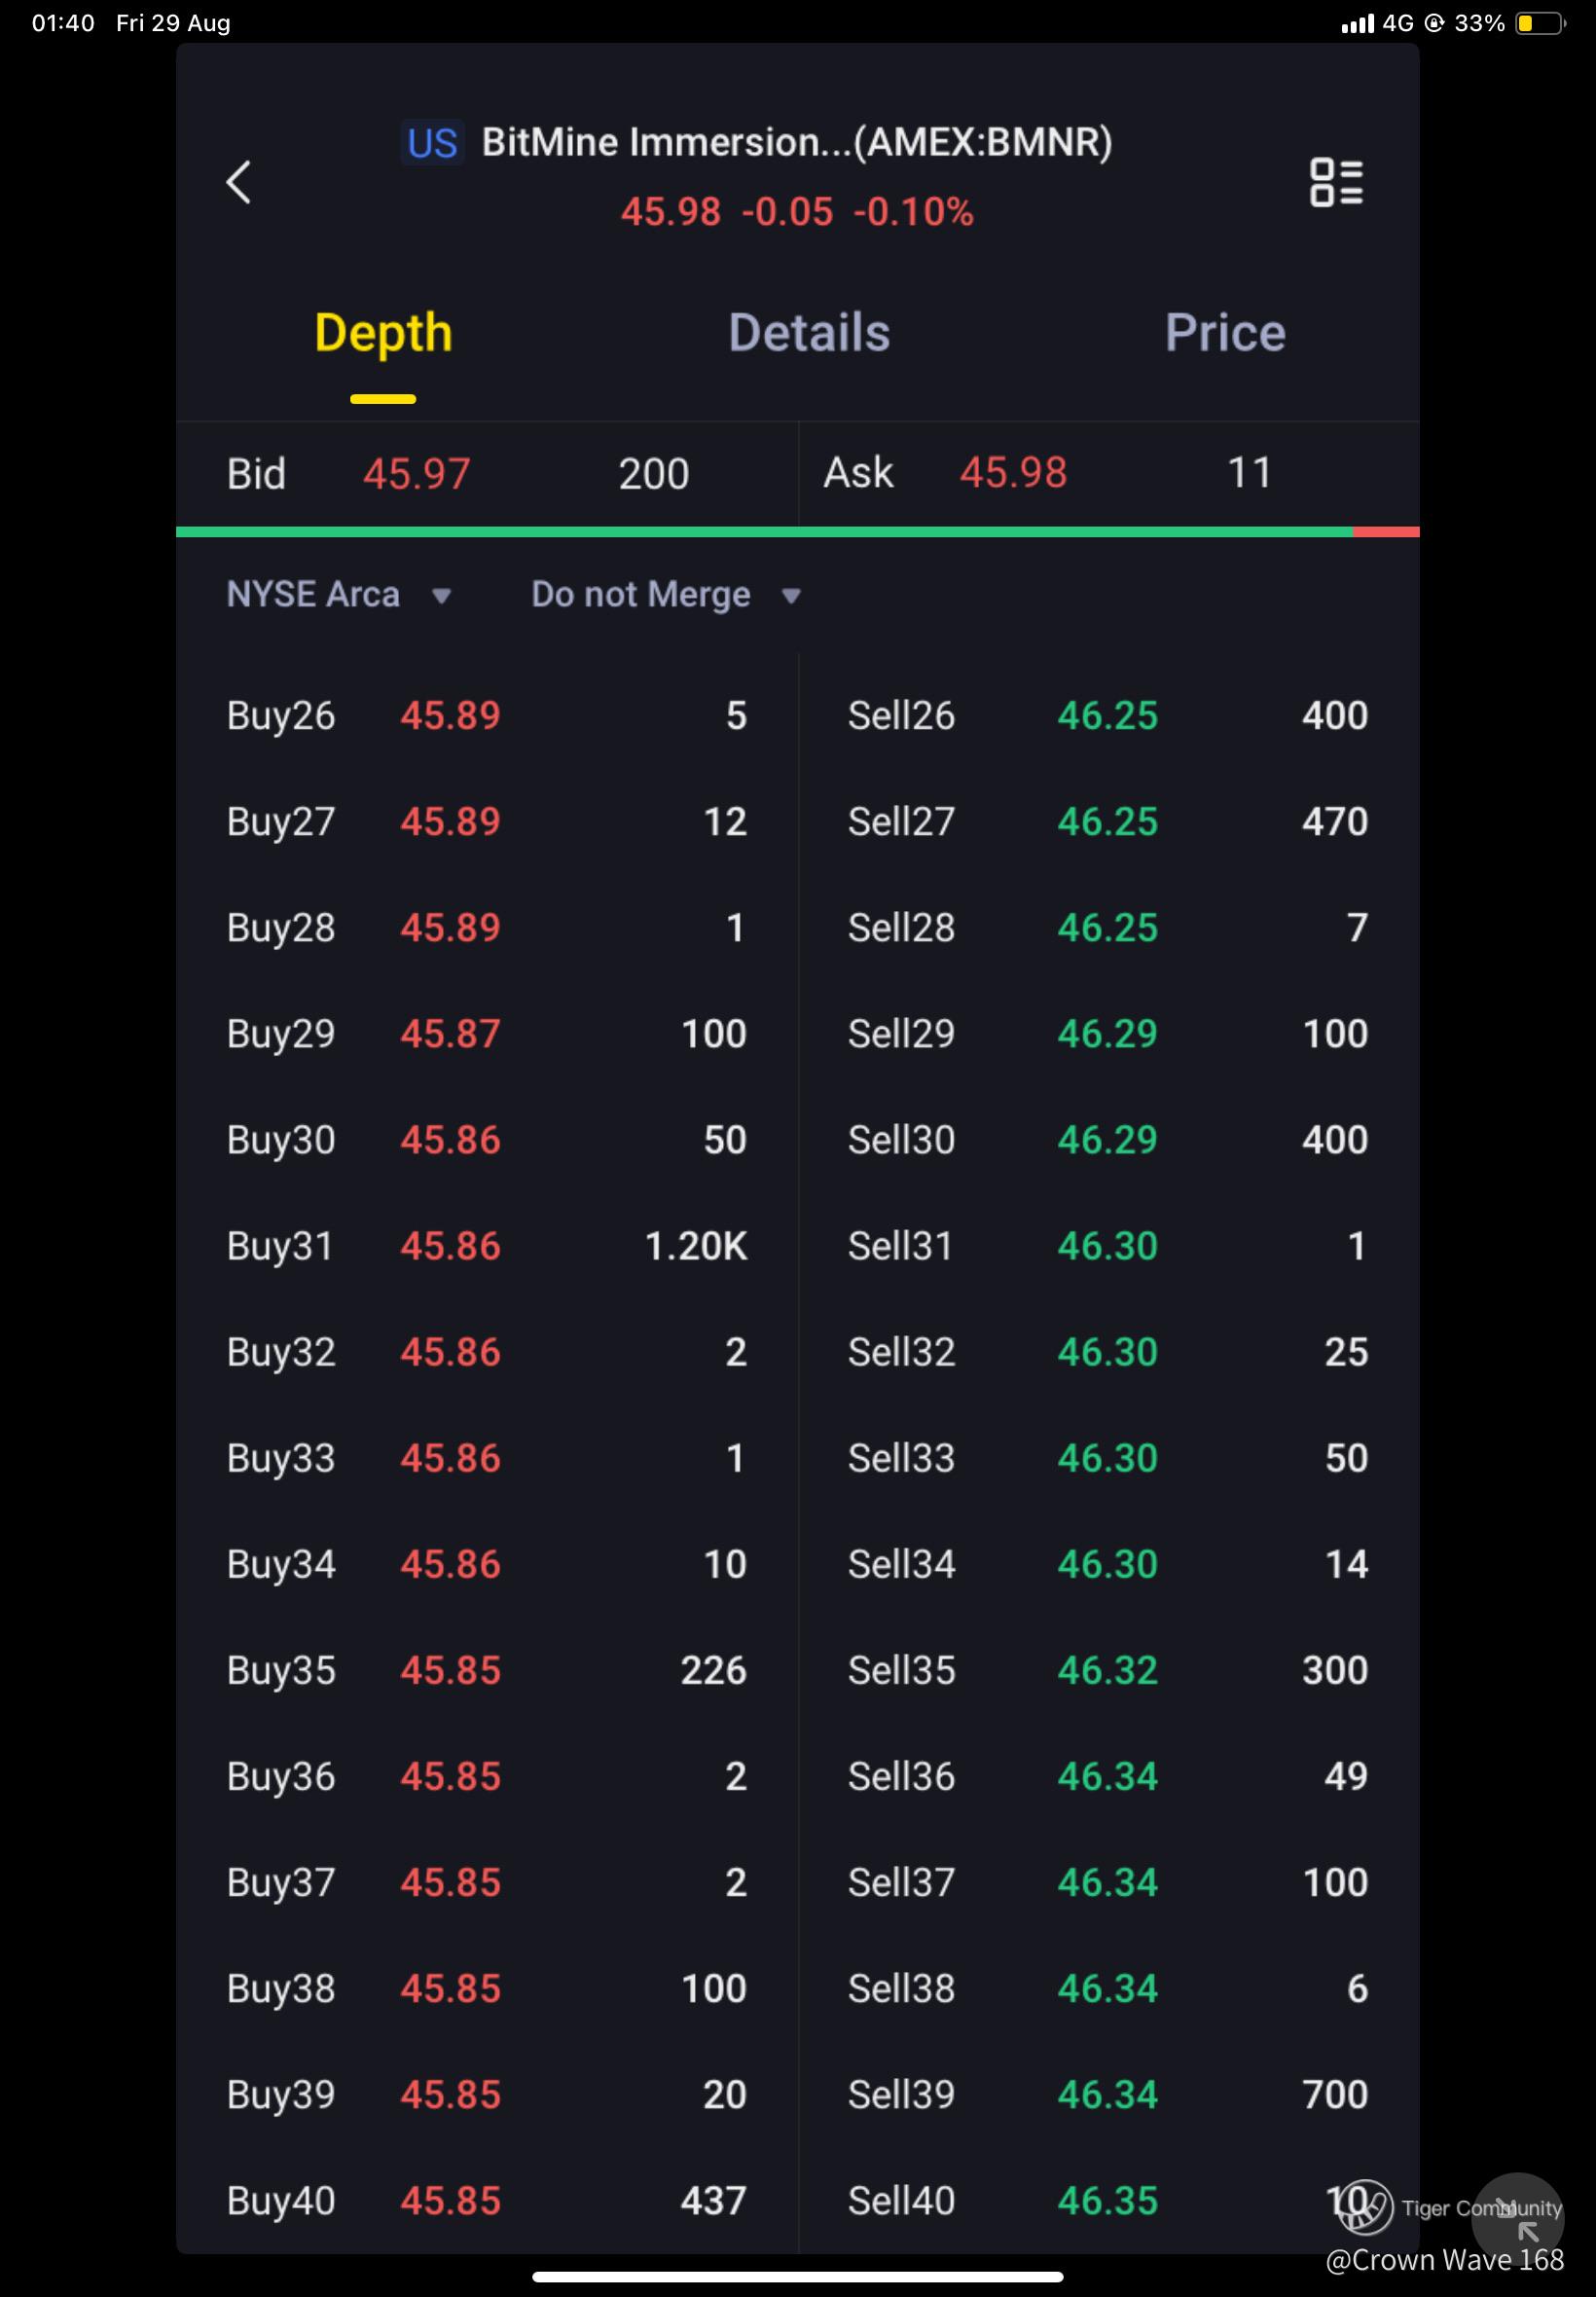
Task: Open the list layout view icon
Action: point(1336,183)
